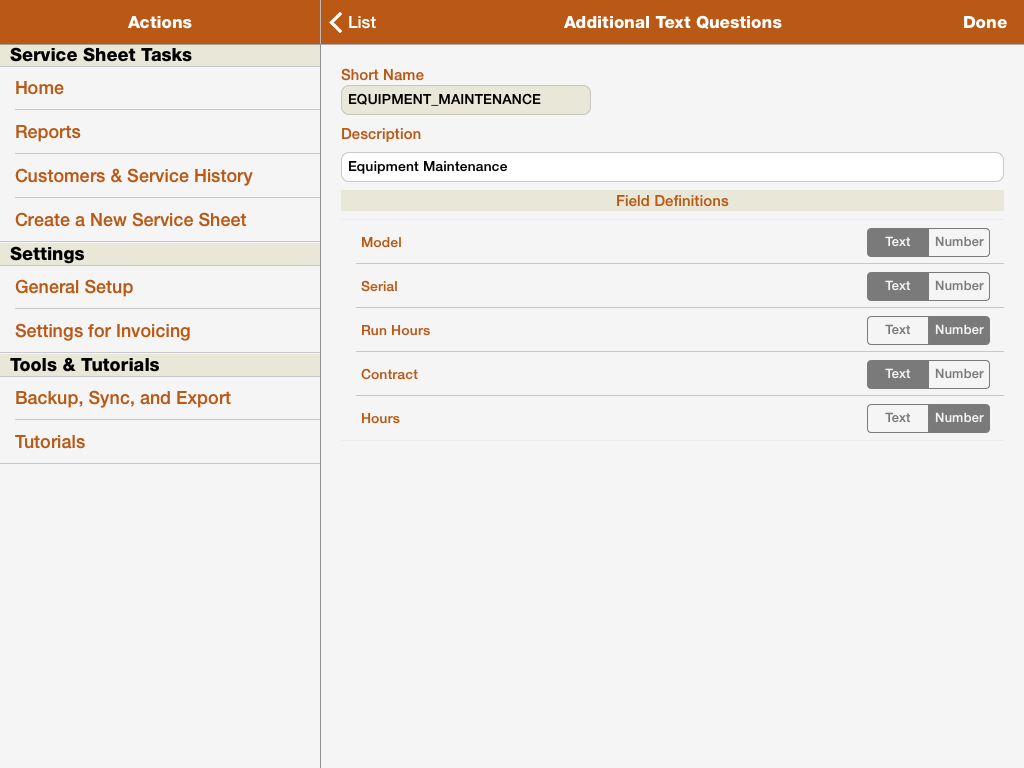
Task: Go back using the List chevron
Action: pyautogui.click(x=352, y=22)
